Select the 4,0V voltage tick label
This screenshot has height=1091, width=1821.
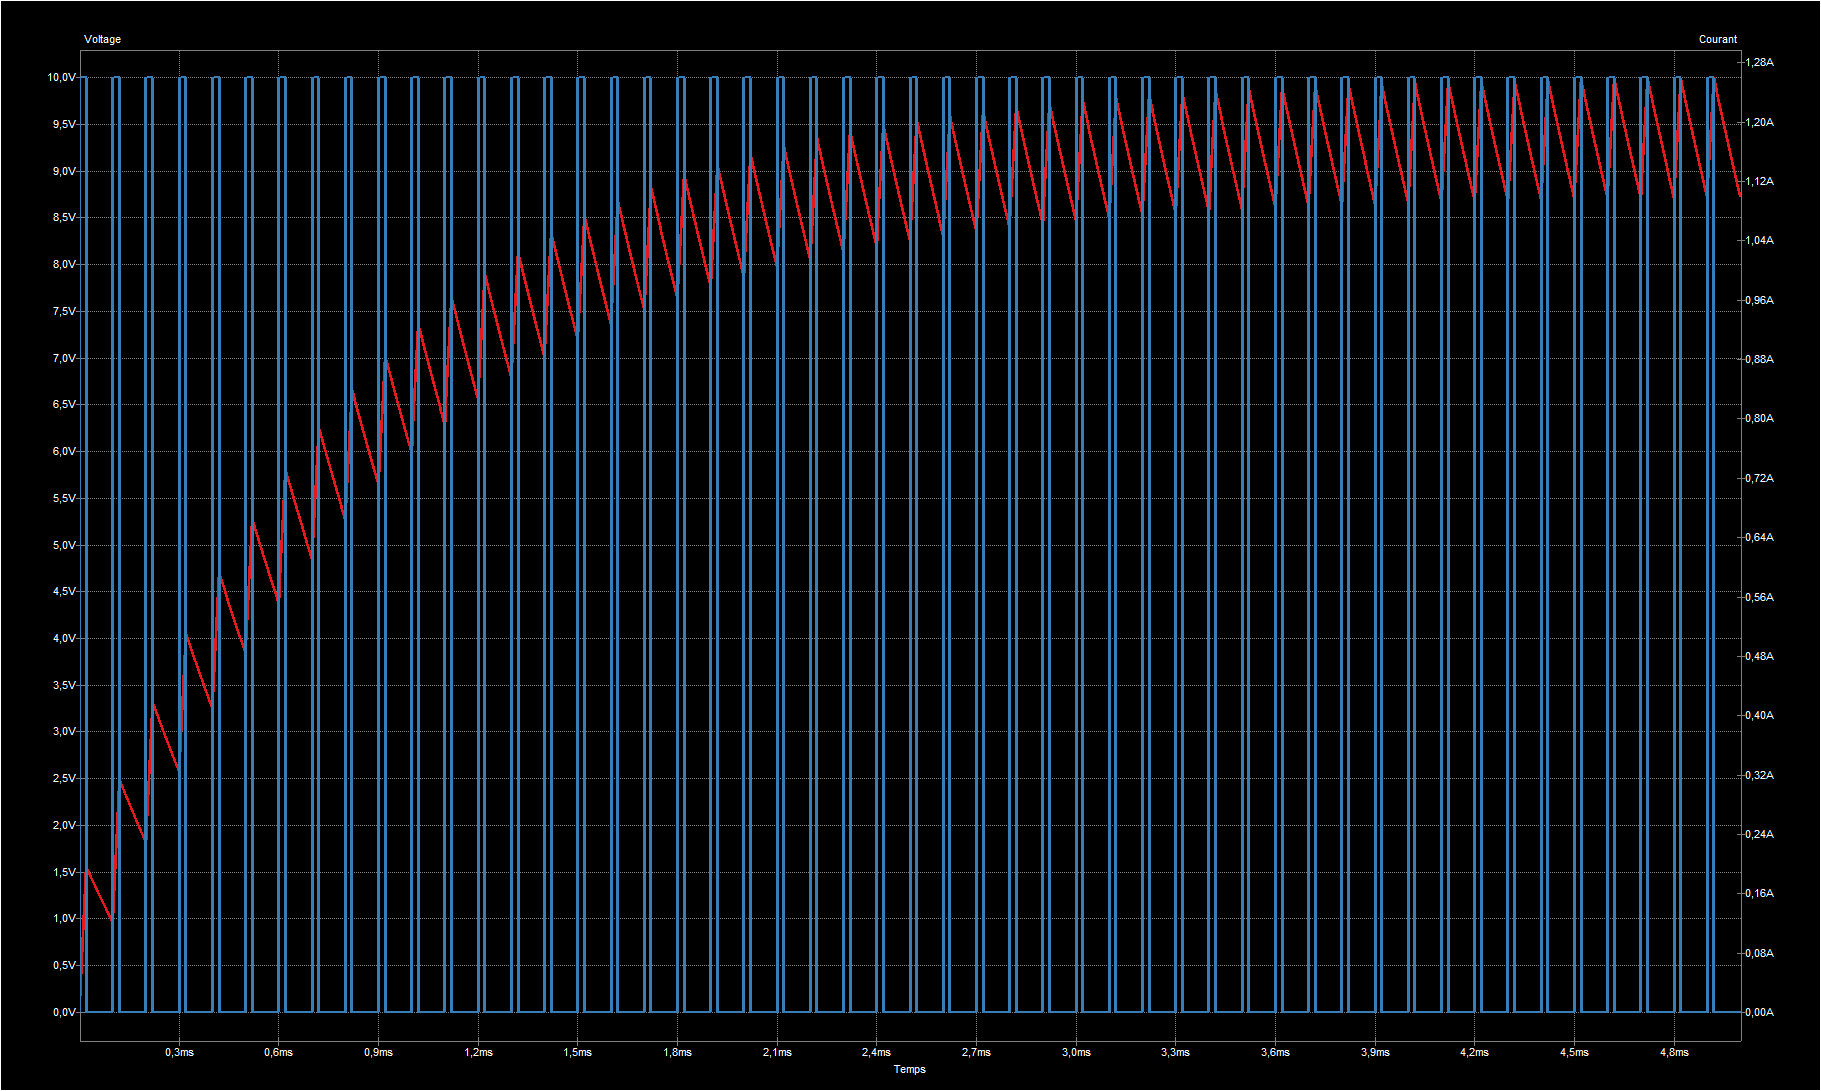(x=64, y=638)
